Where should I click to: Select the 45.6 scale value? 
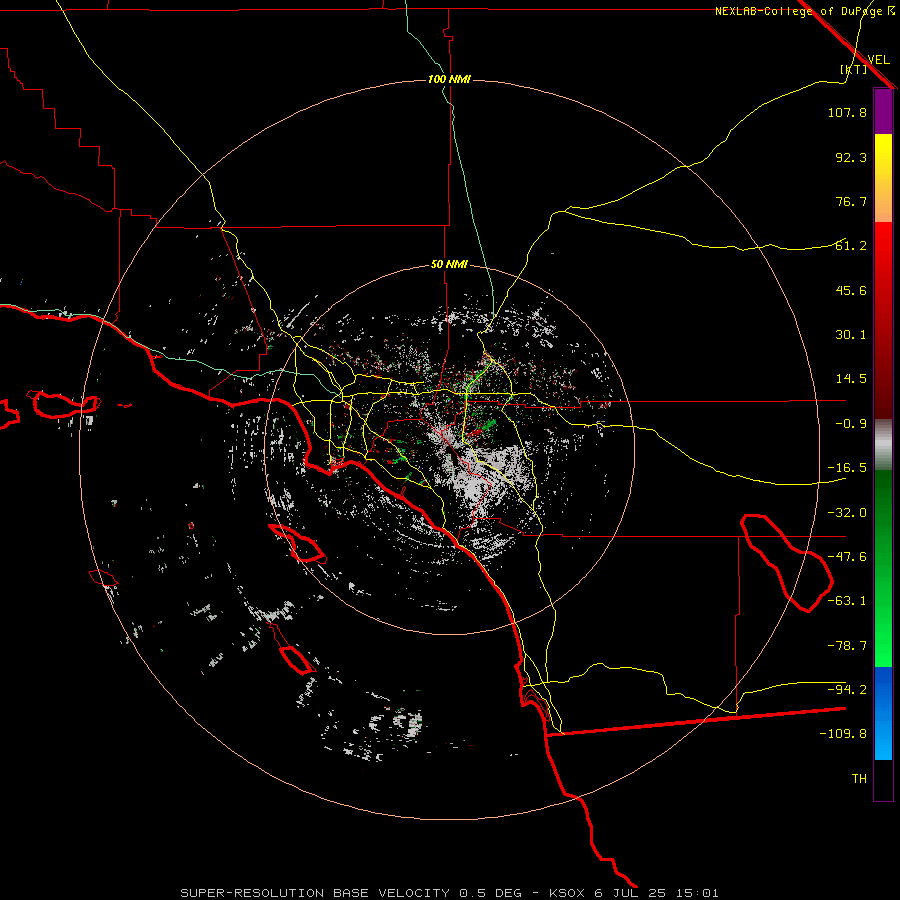(x=851, y=290)
